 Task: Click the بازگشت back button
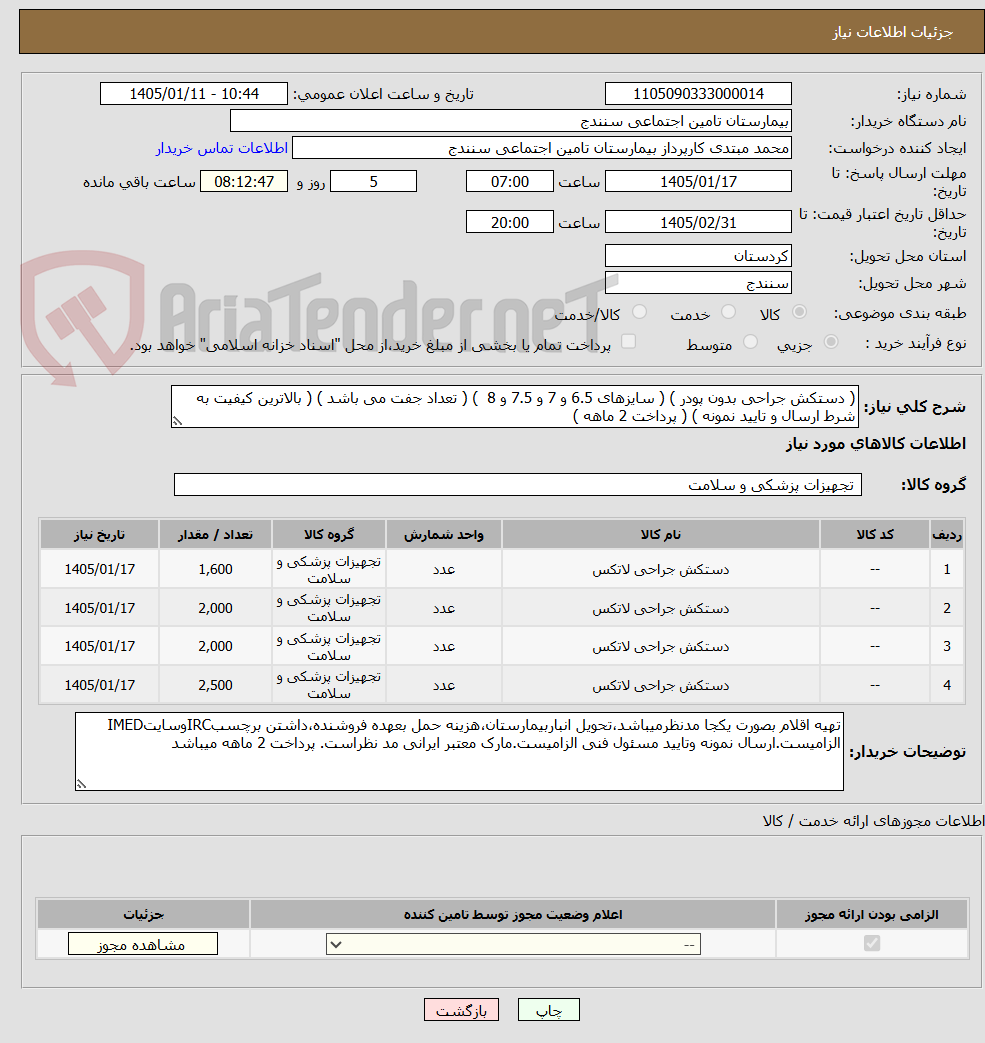click(x=462, y=1010)
